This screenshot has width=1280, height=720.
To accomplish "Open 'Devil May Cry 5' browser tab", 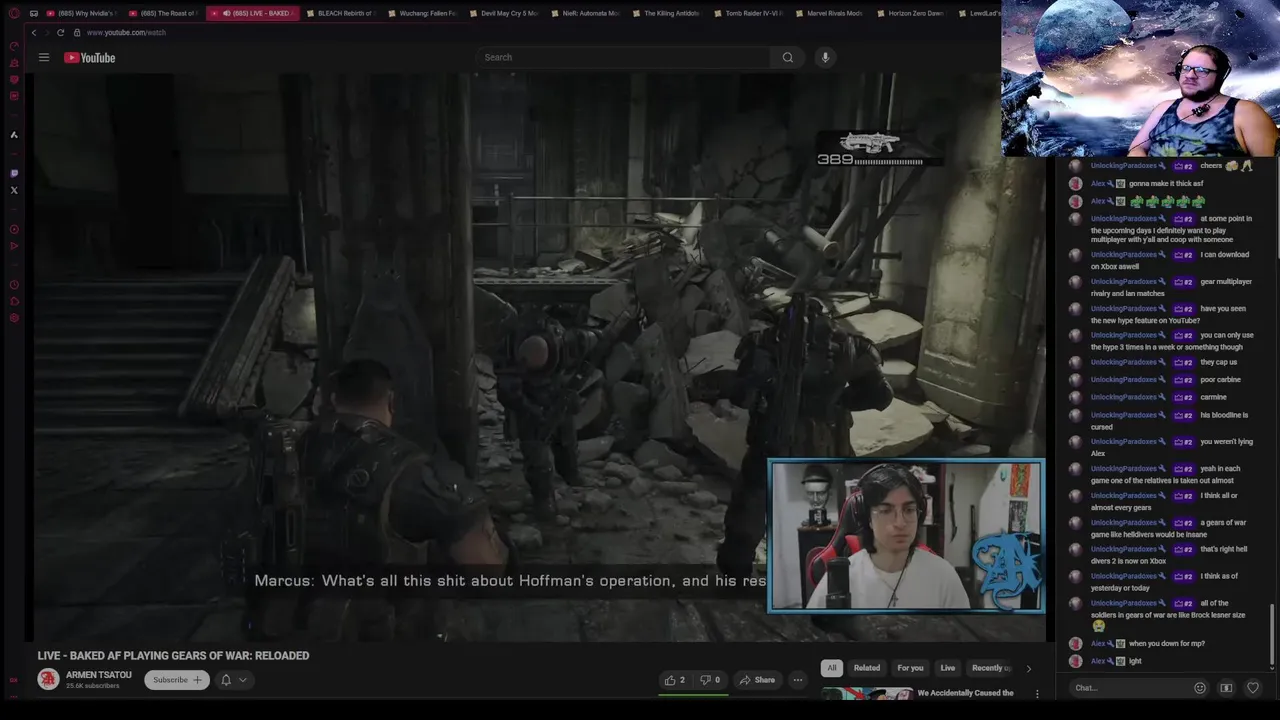I will tap(502, 13).
